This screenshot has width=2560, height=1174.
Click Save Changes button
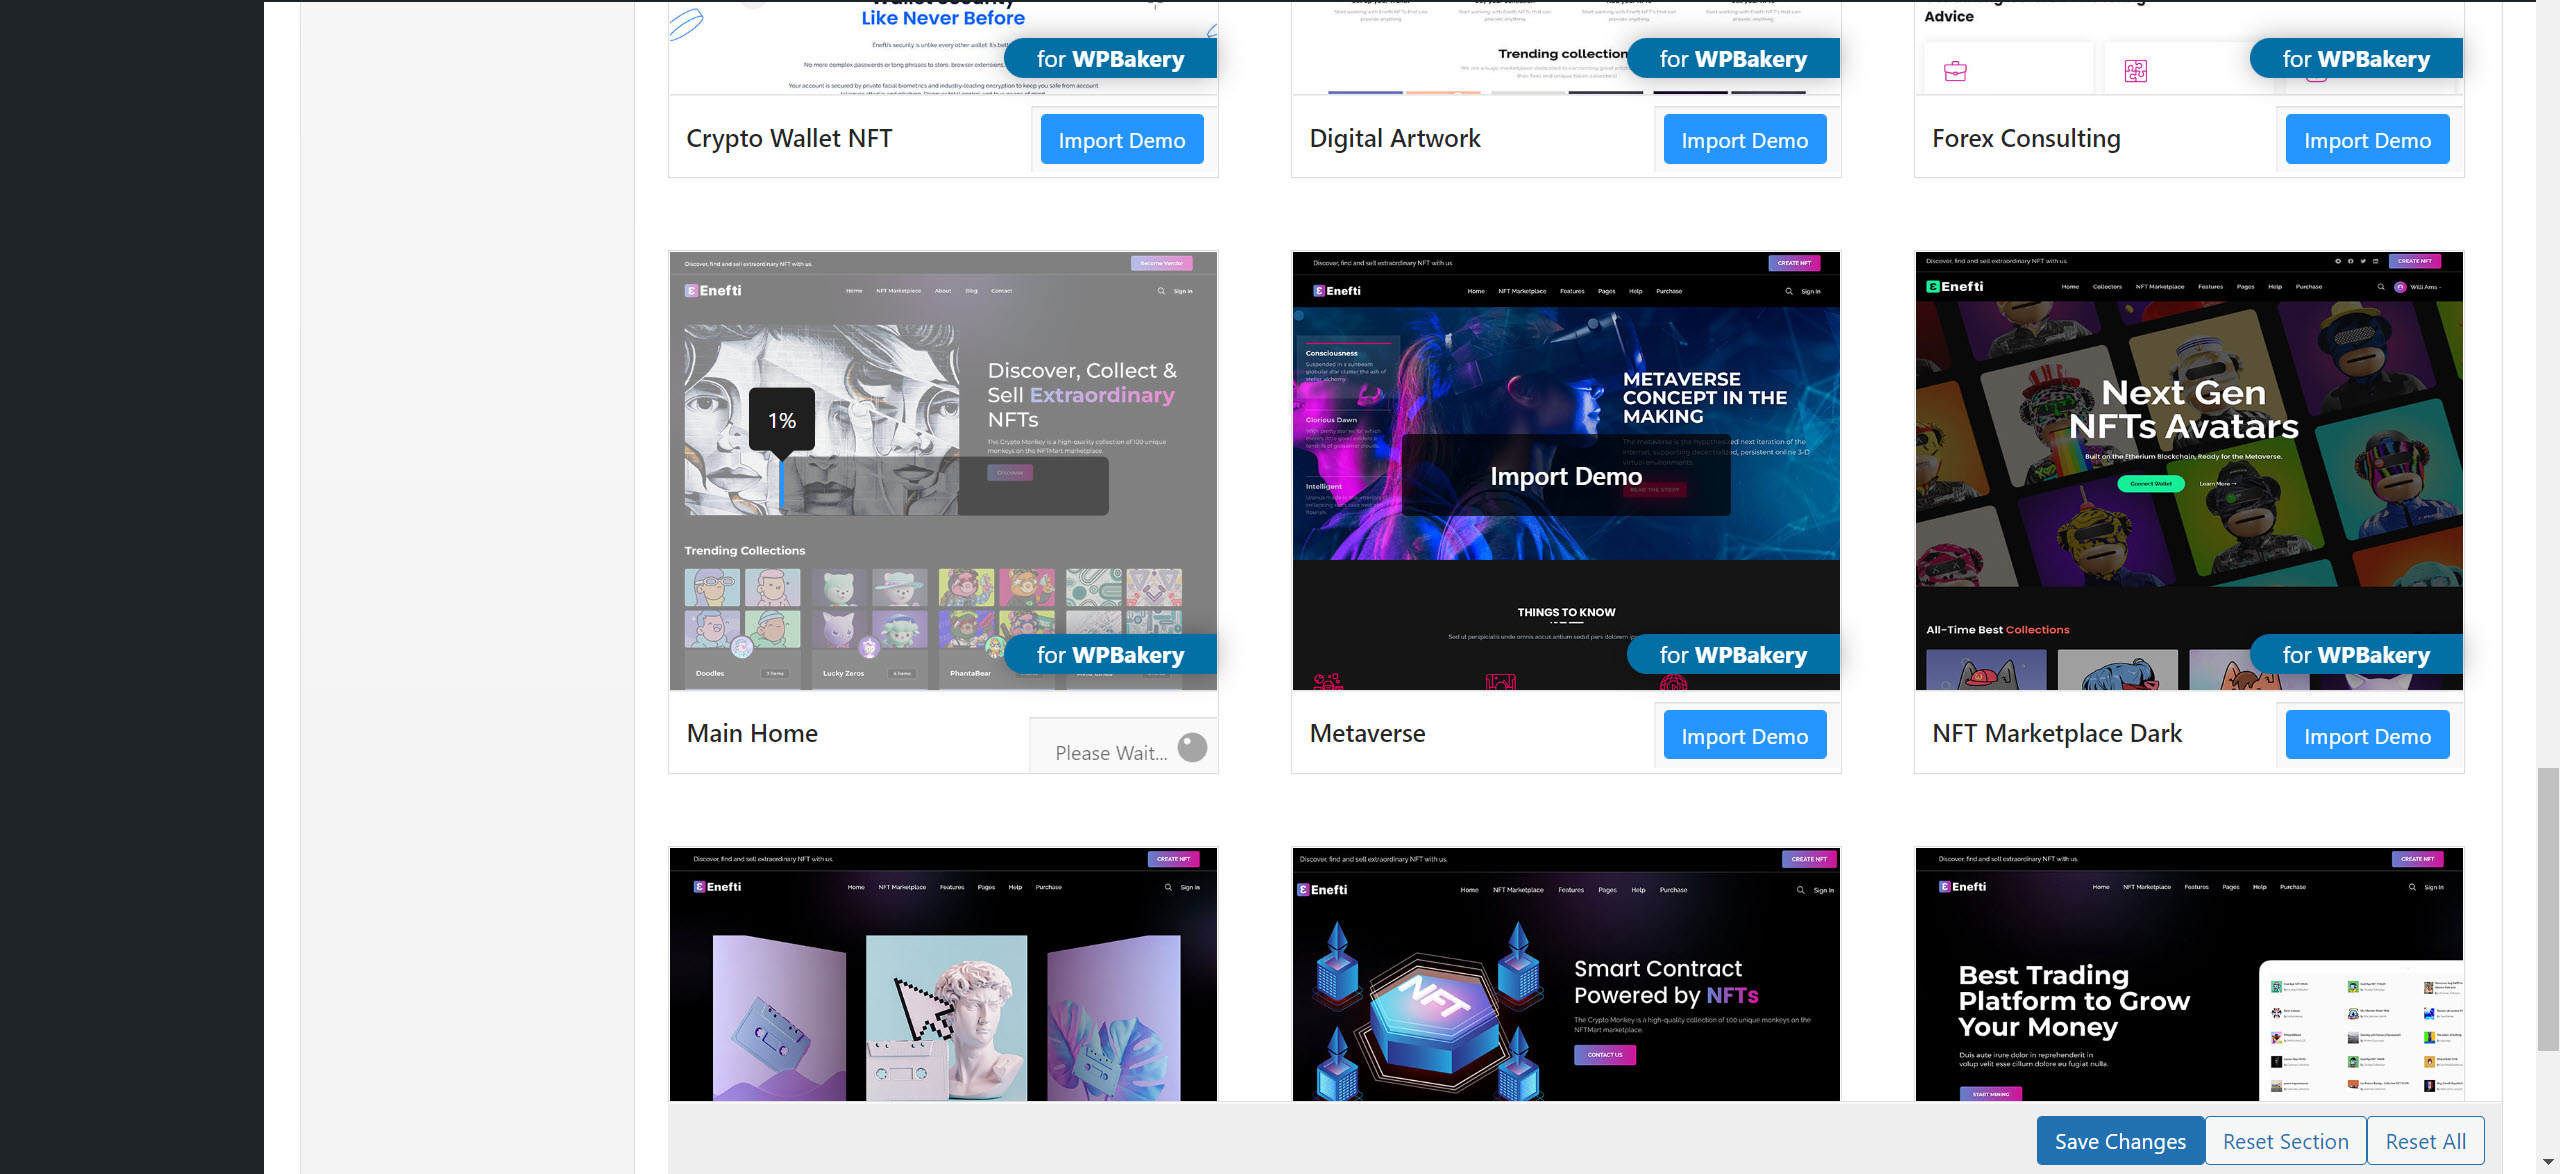(2120, 1141)
